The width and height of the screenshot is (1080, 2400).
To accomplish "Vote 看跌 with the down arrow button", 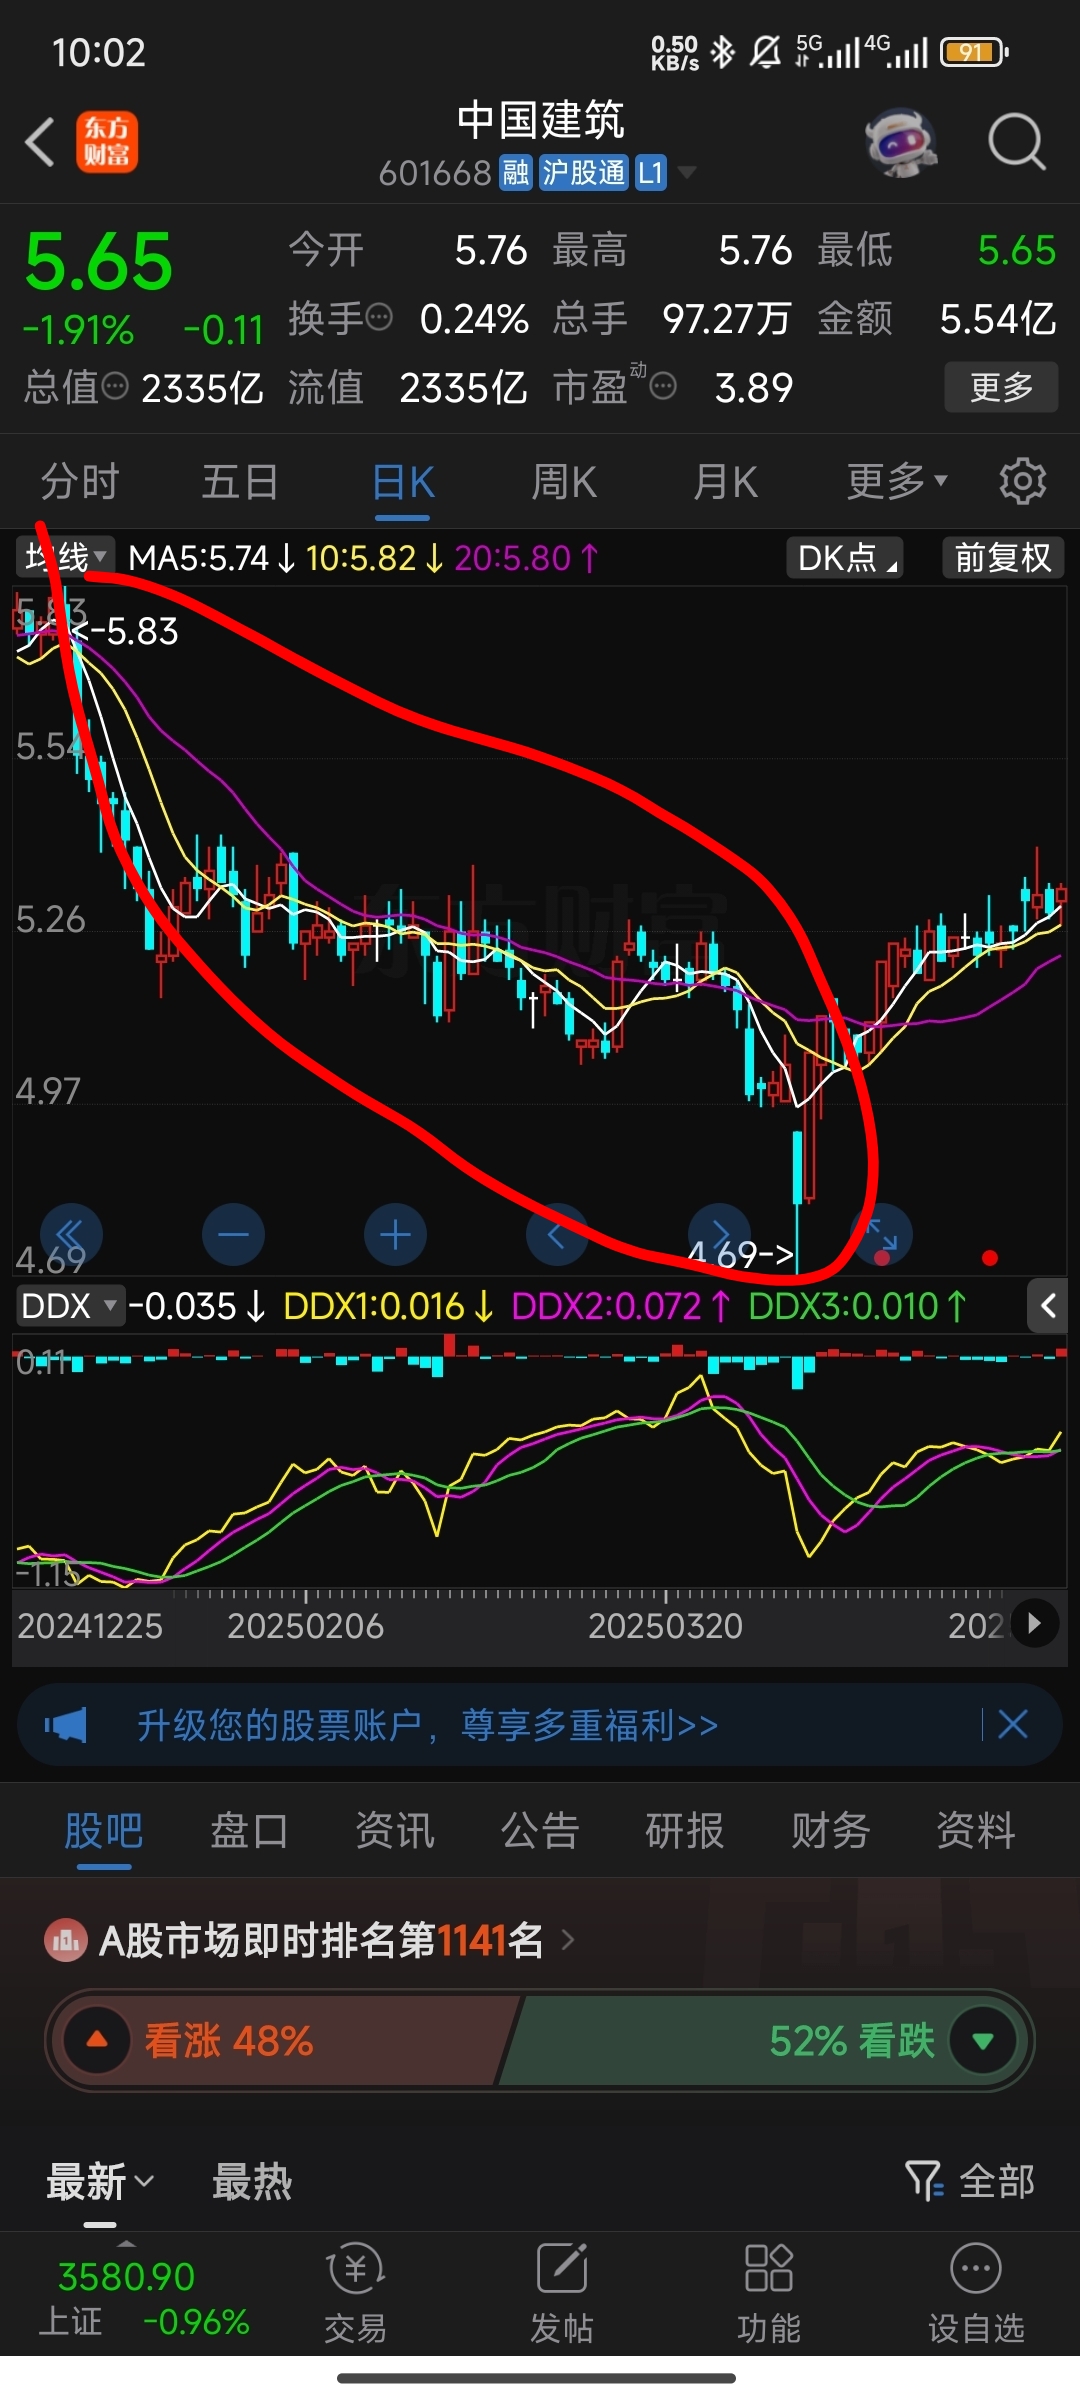I will (x=983, y=2040).
